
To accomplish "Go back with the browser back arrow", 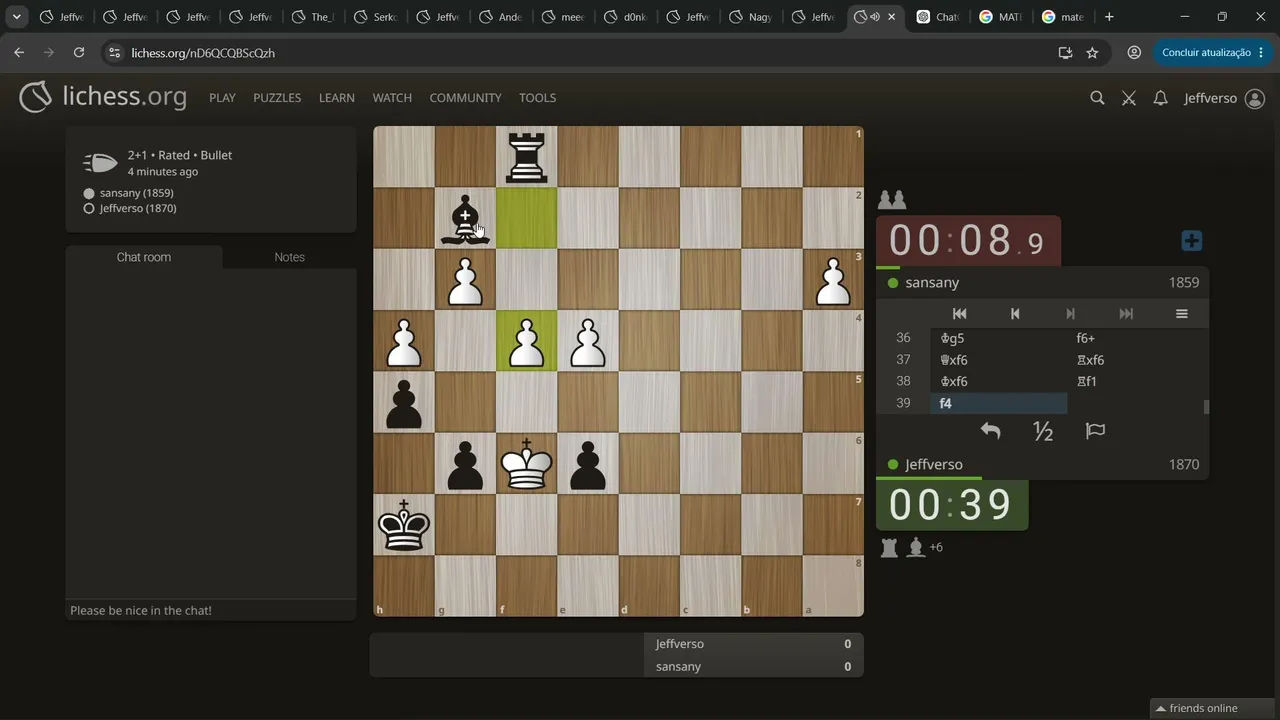I will coord(19,53).
